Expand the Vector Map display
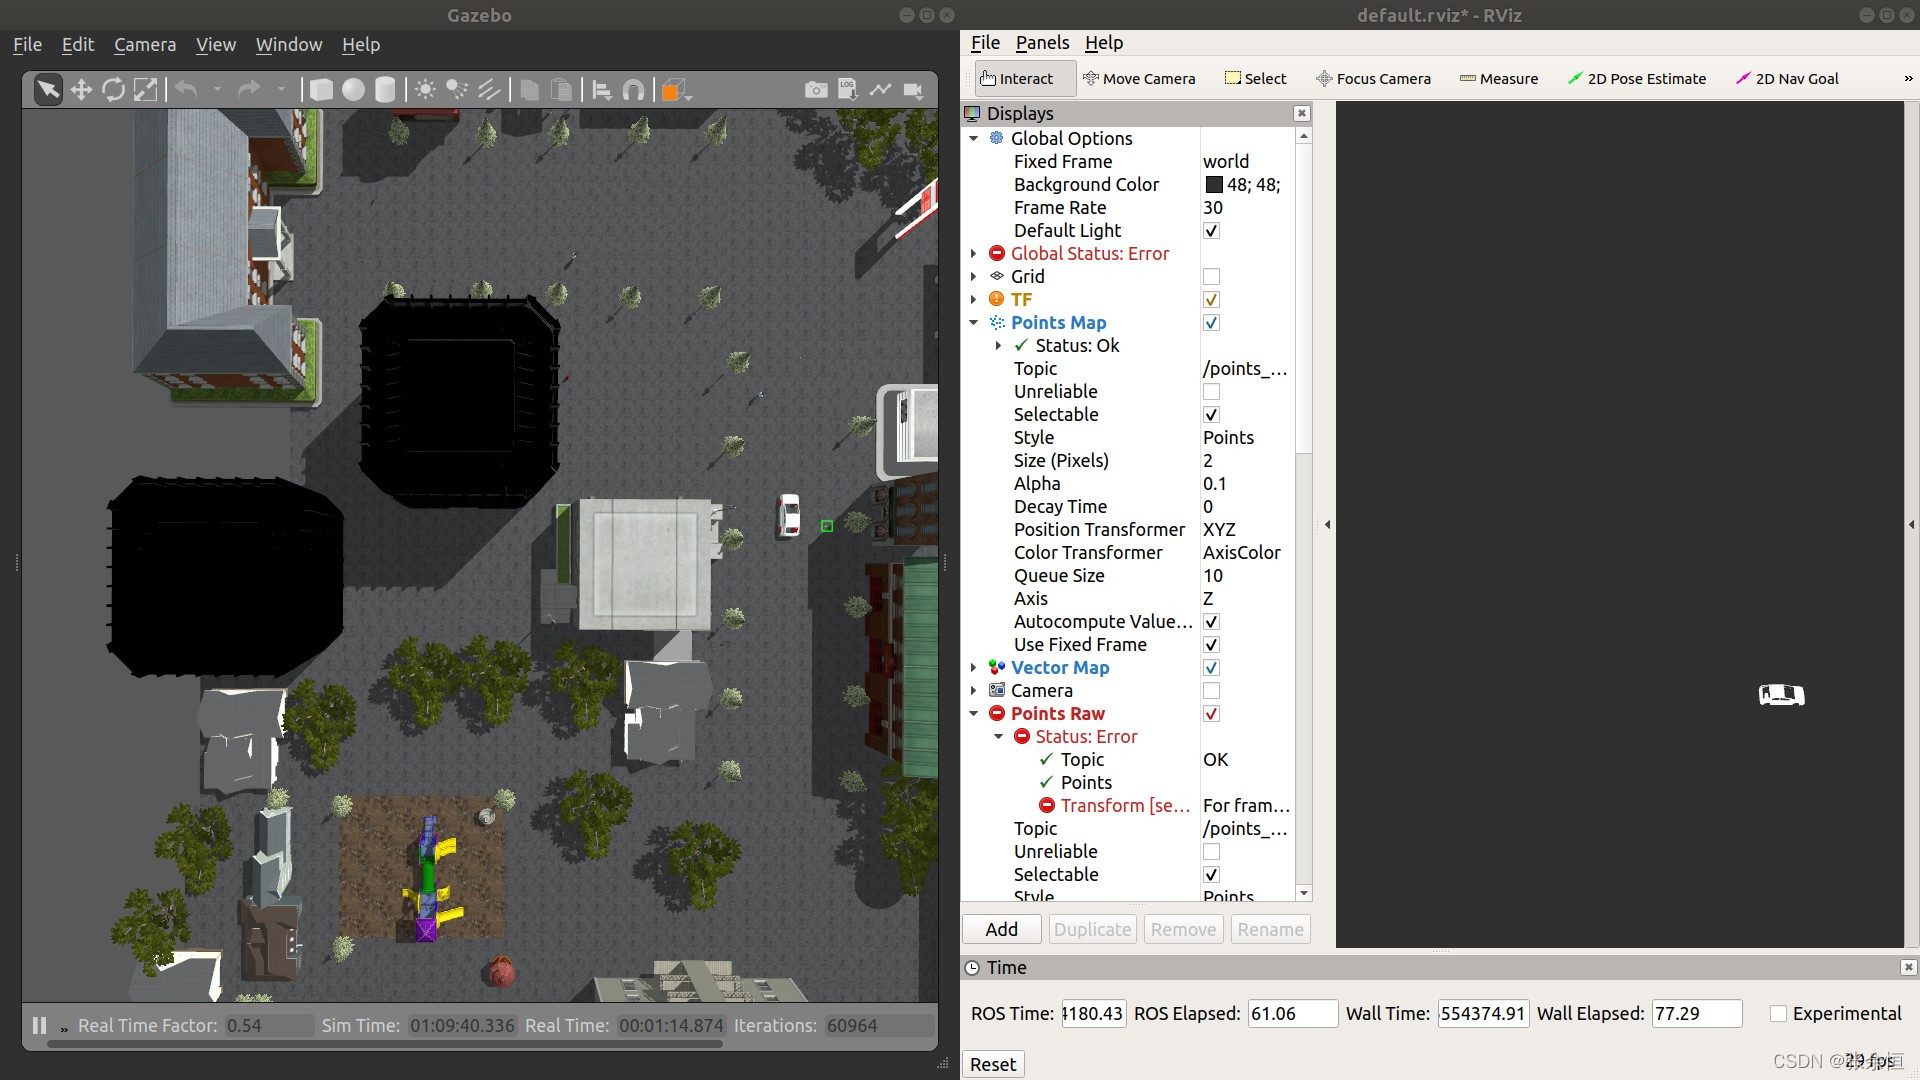This screenshot has height=1080, width=1920. point(973,668)
